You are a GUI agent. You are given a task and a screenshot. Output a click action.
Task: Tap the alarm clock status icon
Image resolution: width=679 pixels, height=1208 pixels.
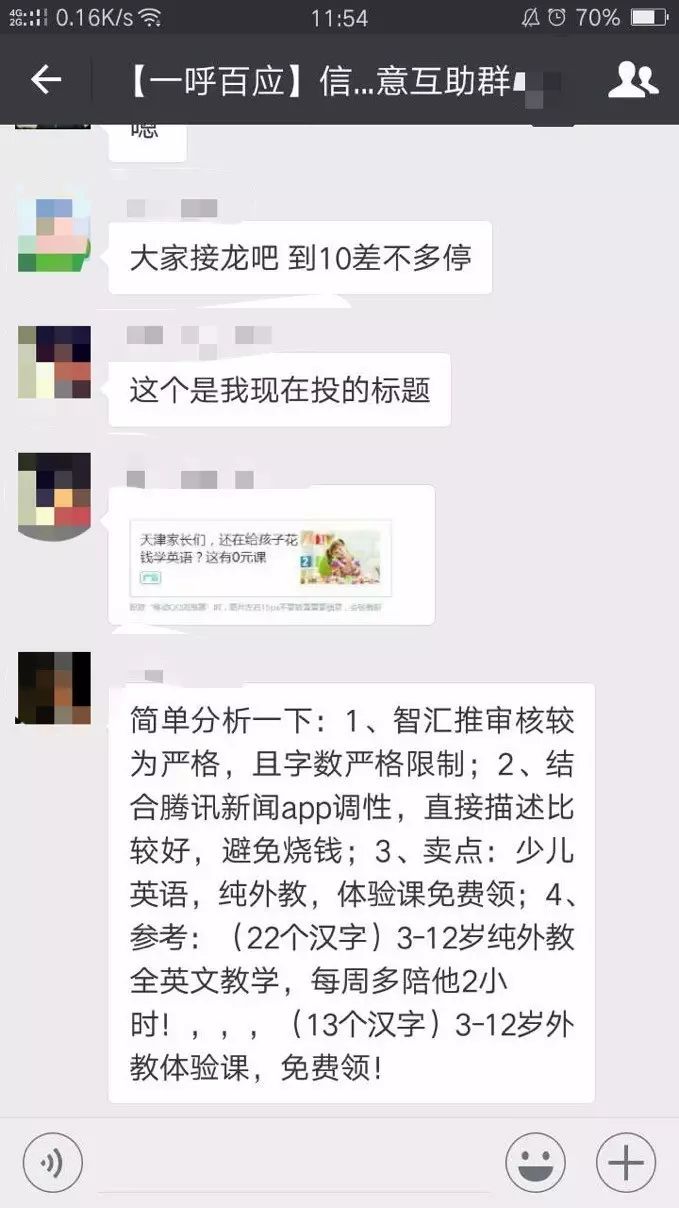point(558,18)
